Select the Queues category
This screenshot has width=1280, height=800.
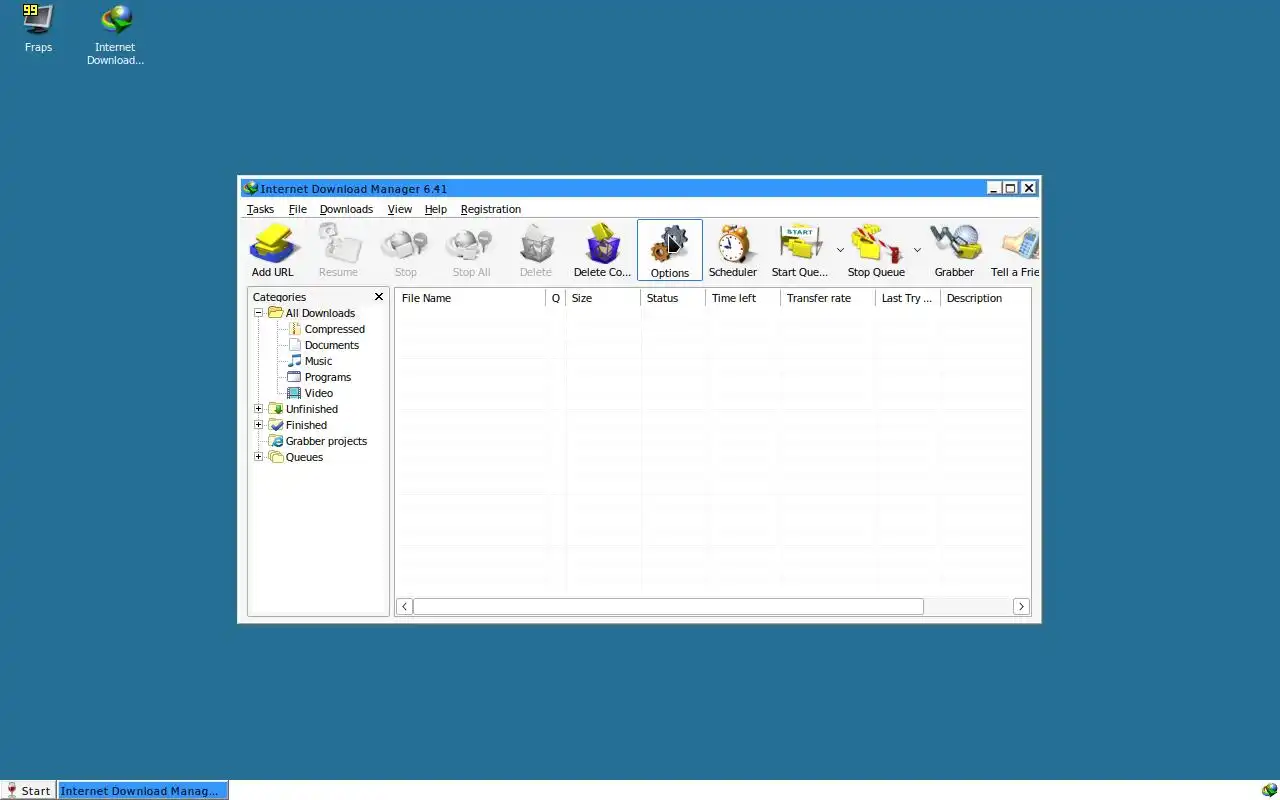coord(296,457)
